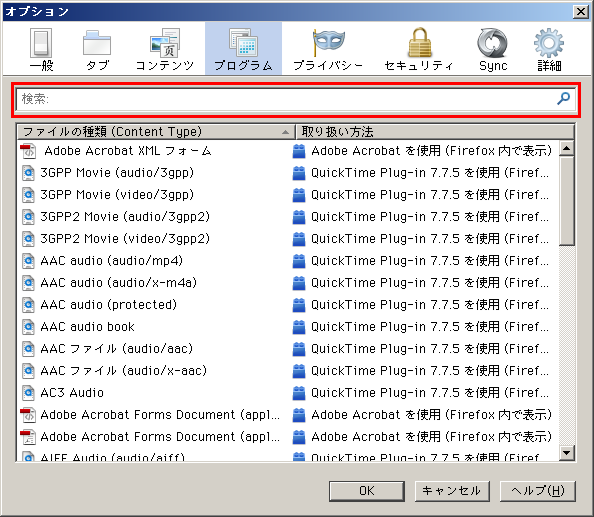Open help with ヘルプ(H) button
This screenshot has width=594, height=517.
pos(538,491)
